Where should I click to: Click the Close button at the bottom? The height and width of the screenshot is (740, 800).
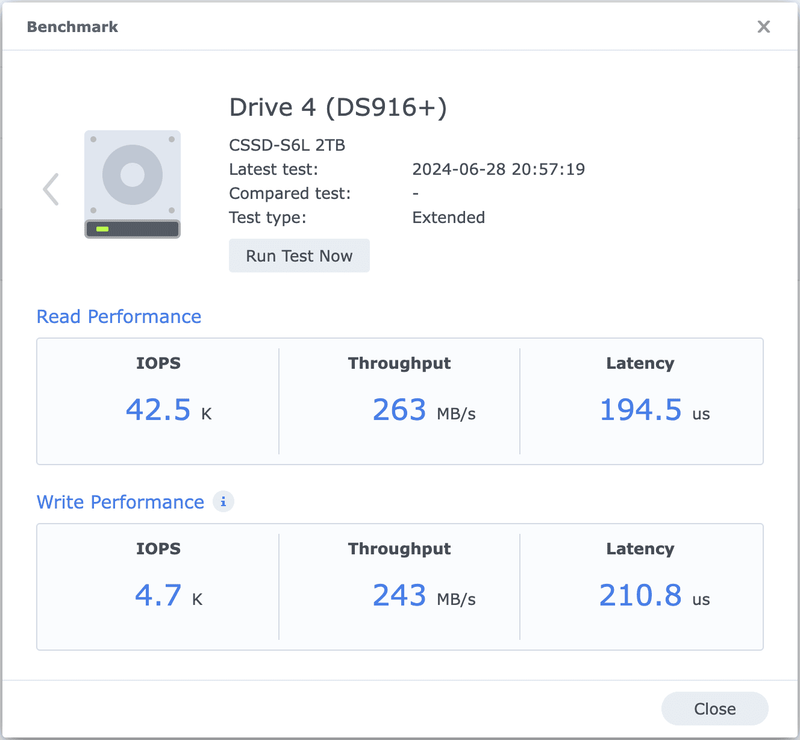[714, 709]
